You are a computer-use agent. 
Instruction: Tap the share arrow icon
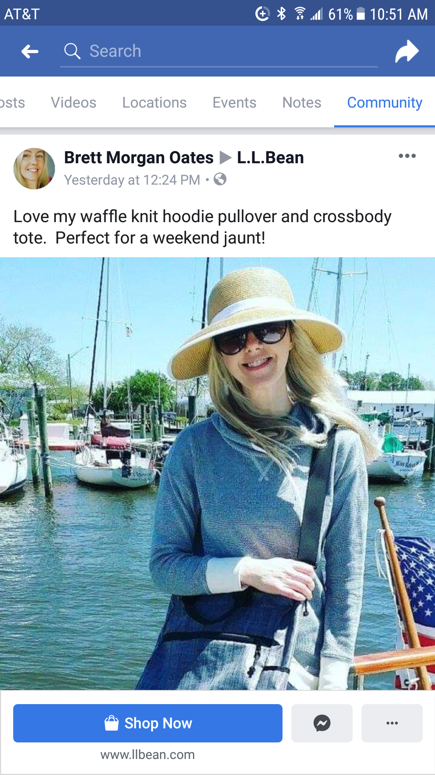coord(406,51)
